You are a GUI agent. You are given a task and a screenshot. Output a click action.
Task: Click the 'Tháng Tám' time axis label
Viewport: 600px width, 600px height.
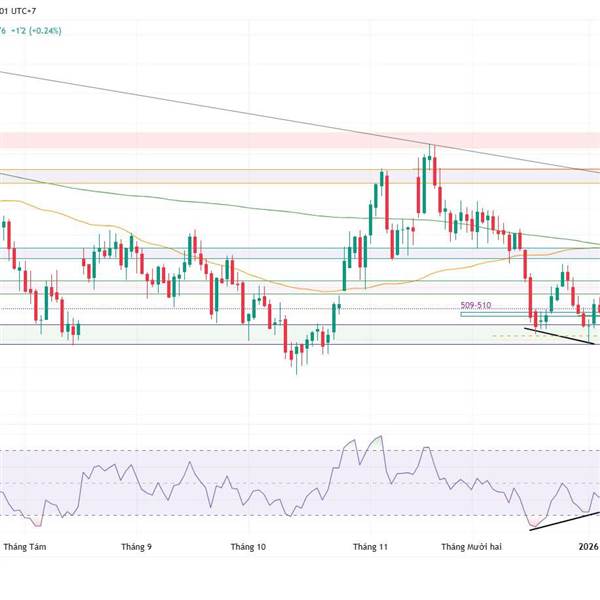click(25, 547)
